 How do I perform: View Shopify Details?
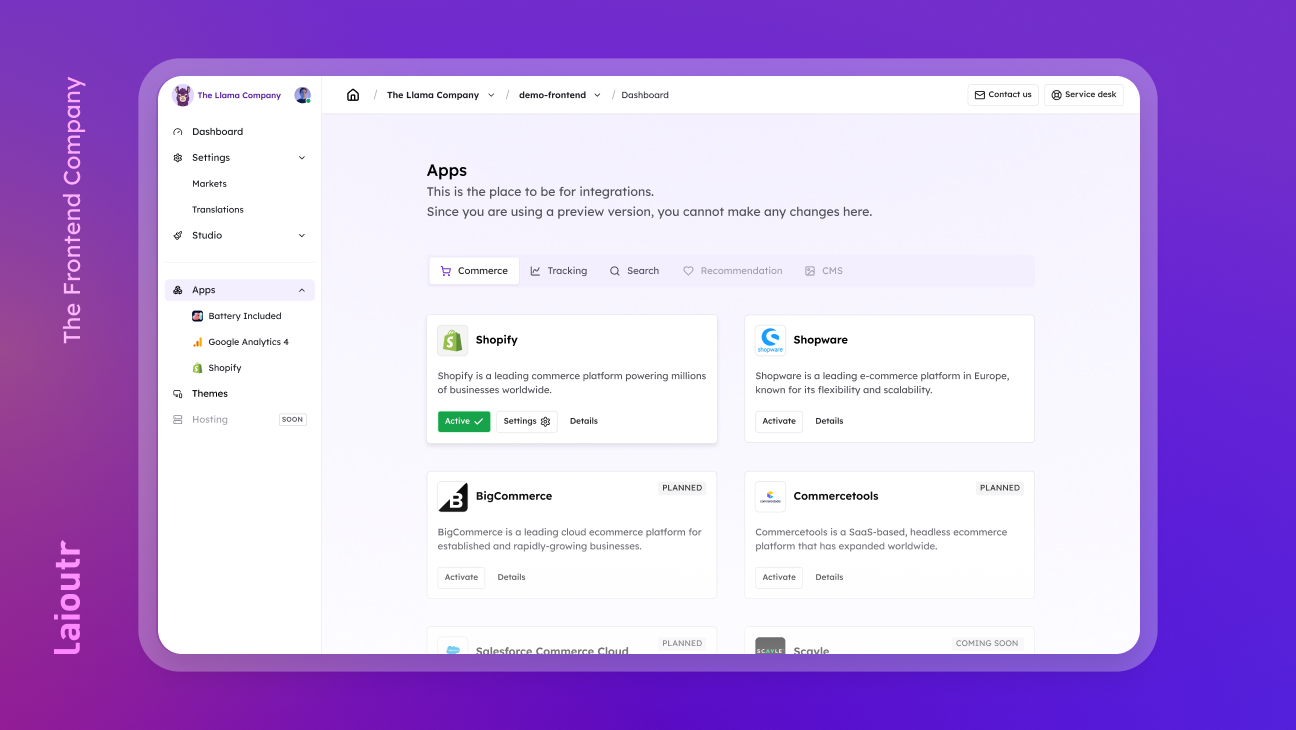[x=584, y=421]
